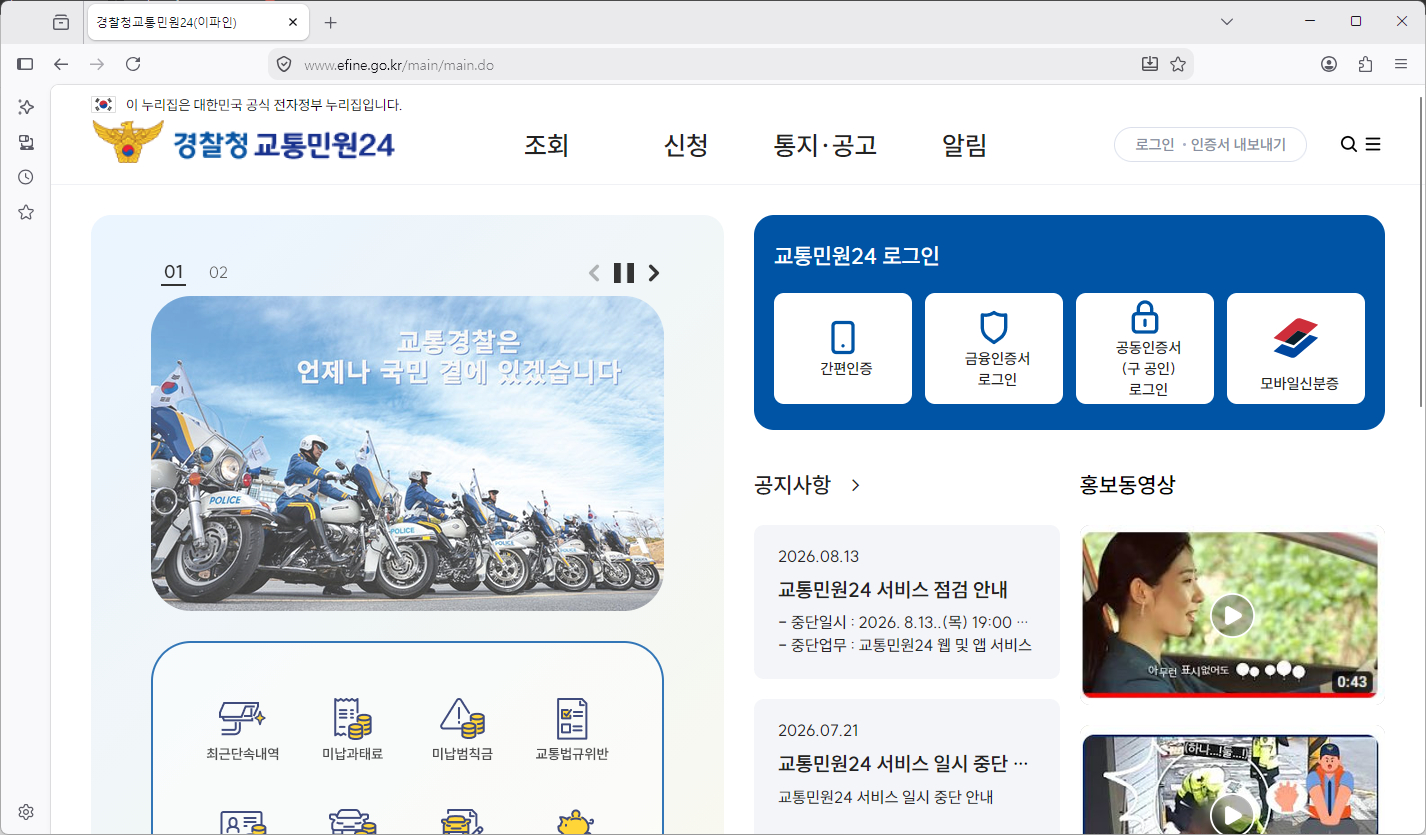1426x835 pixels.
Task: Open the 알림 menu
Action: point(964,145)
